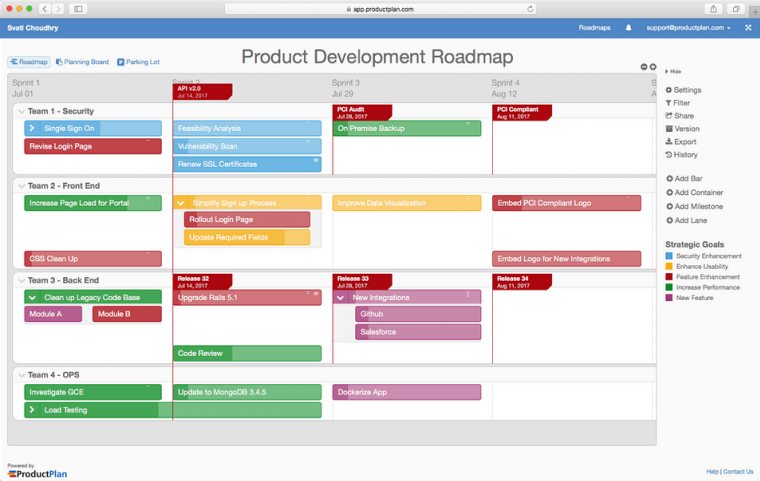760x481 pixels.
Task: Click the notifications bell icon
Action: point(628,28)
